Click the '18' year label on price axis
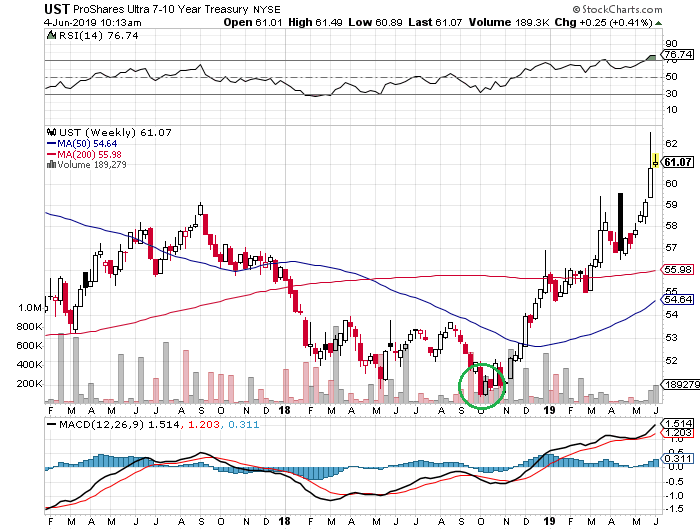Screen dimensions: 700x530 [x=284, y=410]
